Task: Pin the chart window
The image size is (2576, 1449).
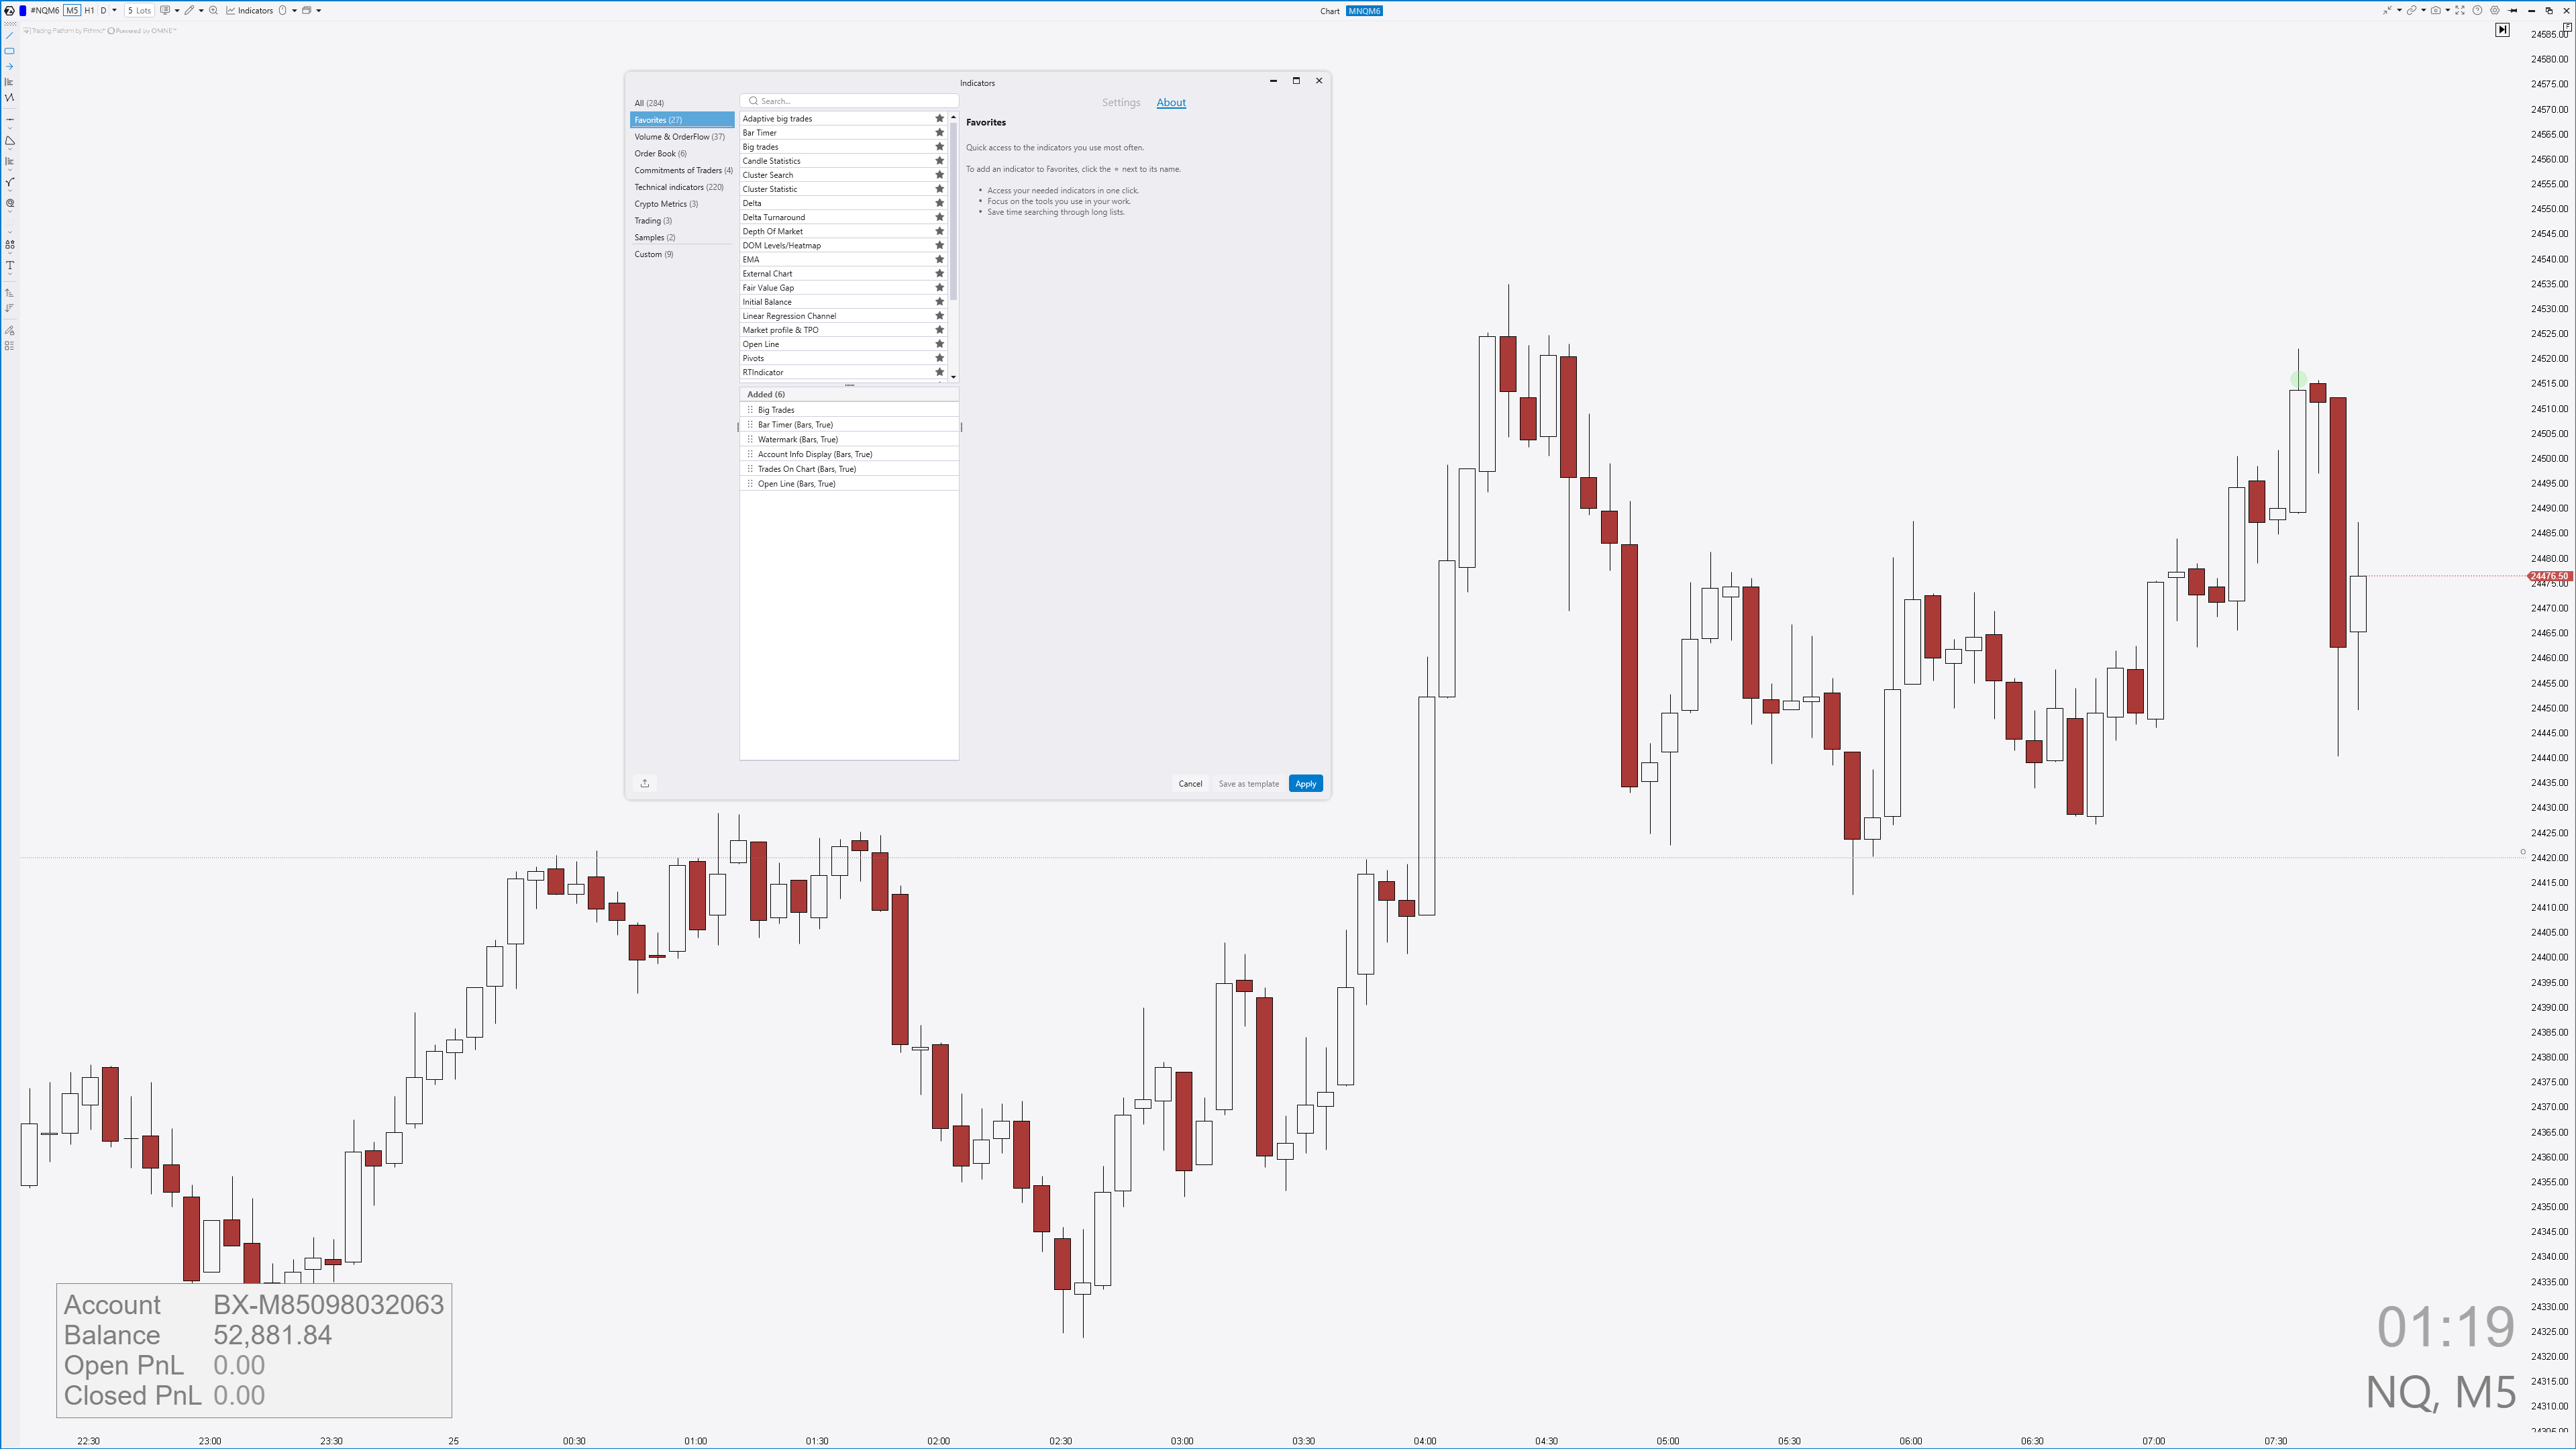Action: click(2513, 10)
